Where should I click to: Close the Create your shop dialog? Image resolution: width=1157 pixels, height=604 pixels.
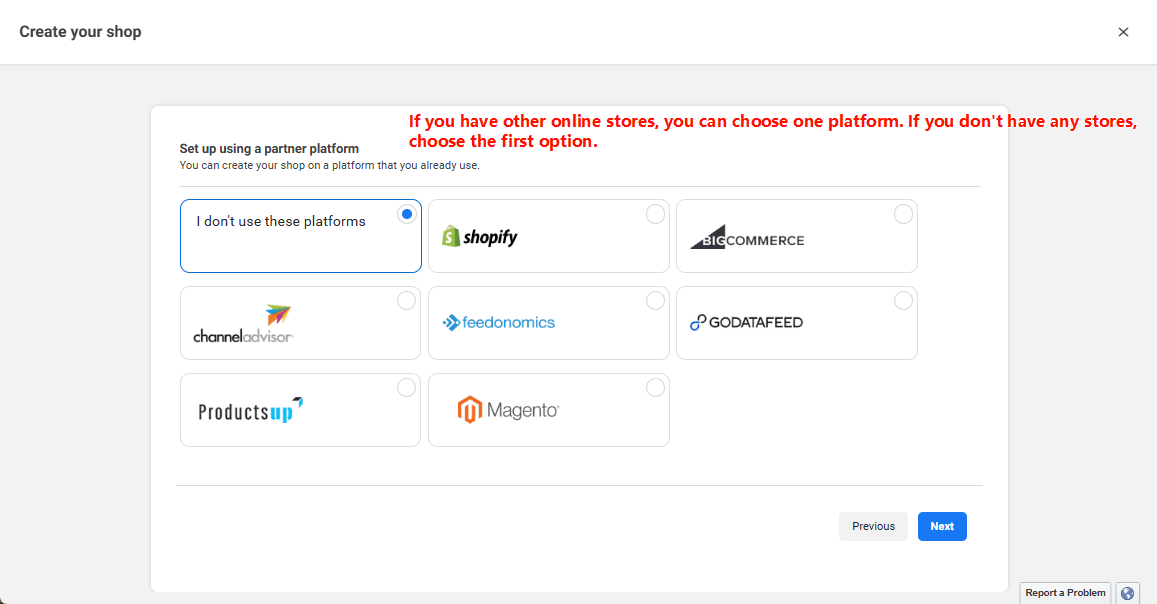tap(1123, 32)
